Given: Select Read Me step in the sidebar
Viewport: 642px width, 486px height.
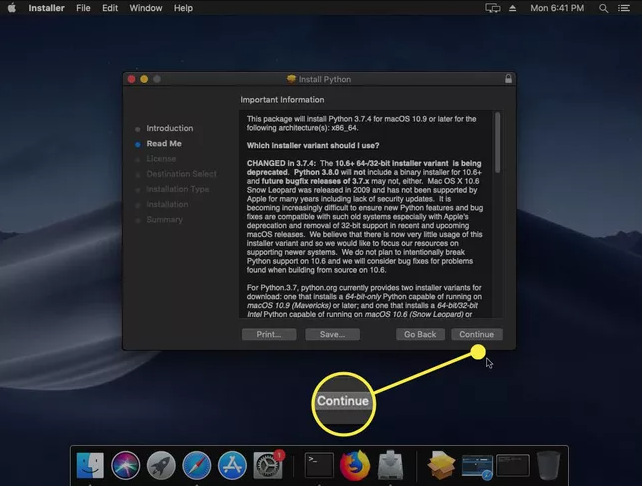Looking at the screenshot, I should pos(164,143).
